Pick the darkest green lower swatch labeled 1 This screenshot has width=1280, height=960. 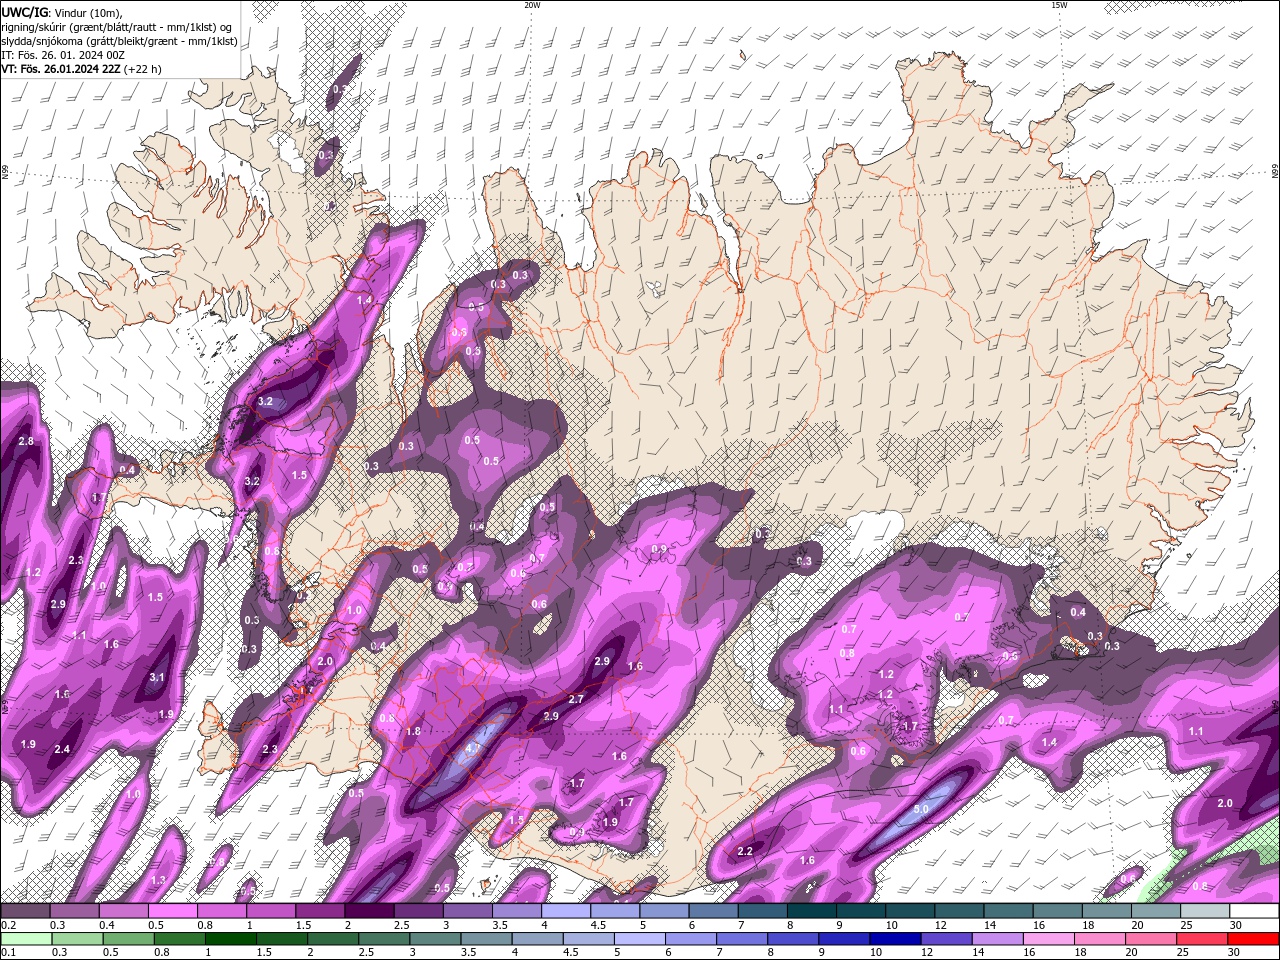(231, 939)
